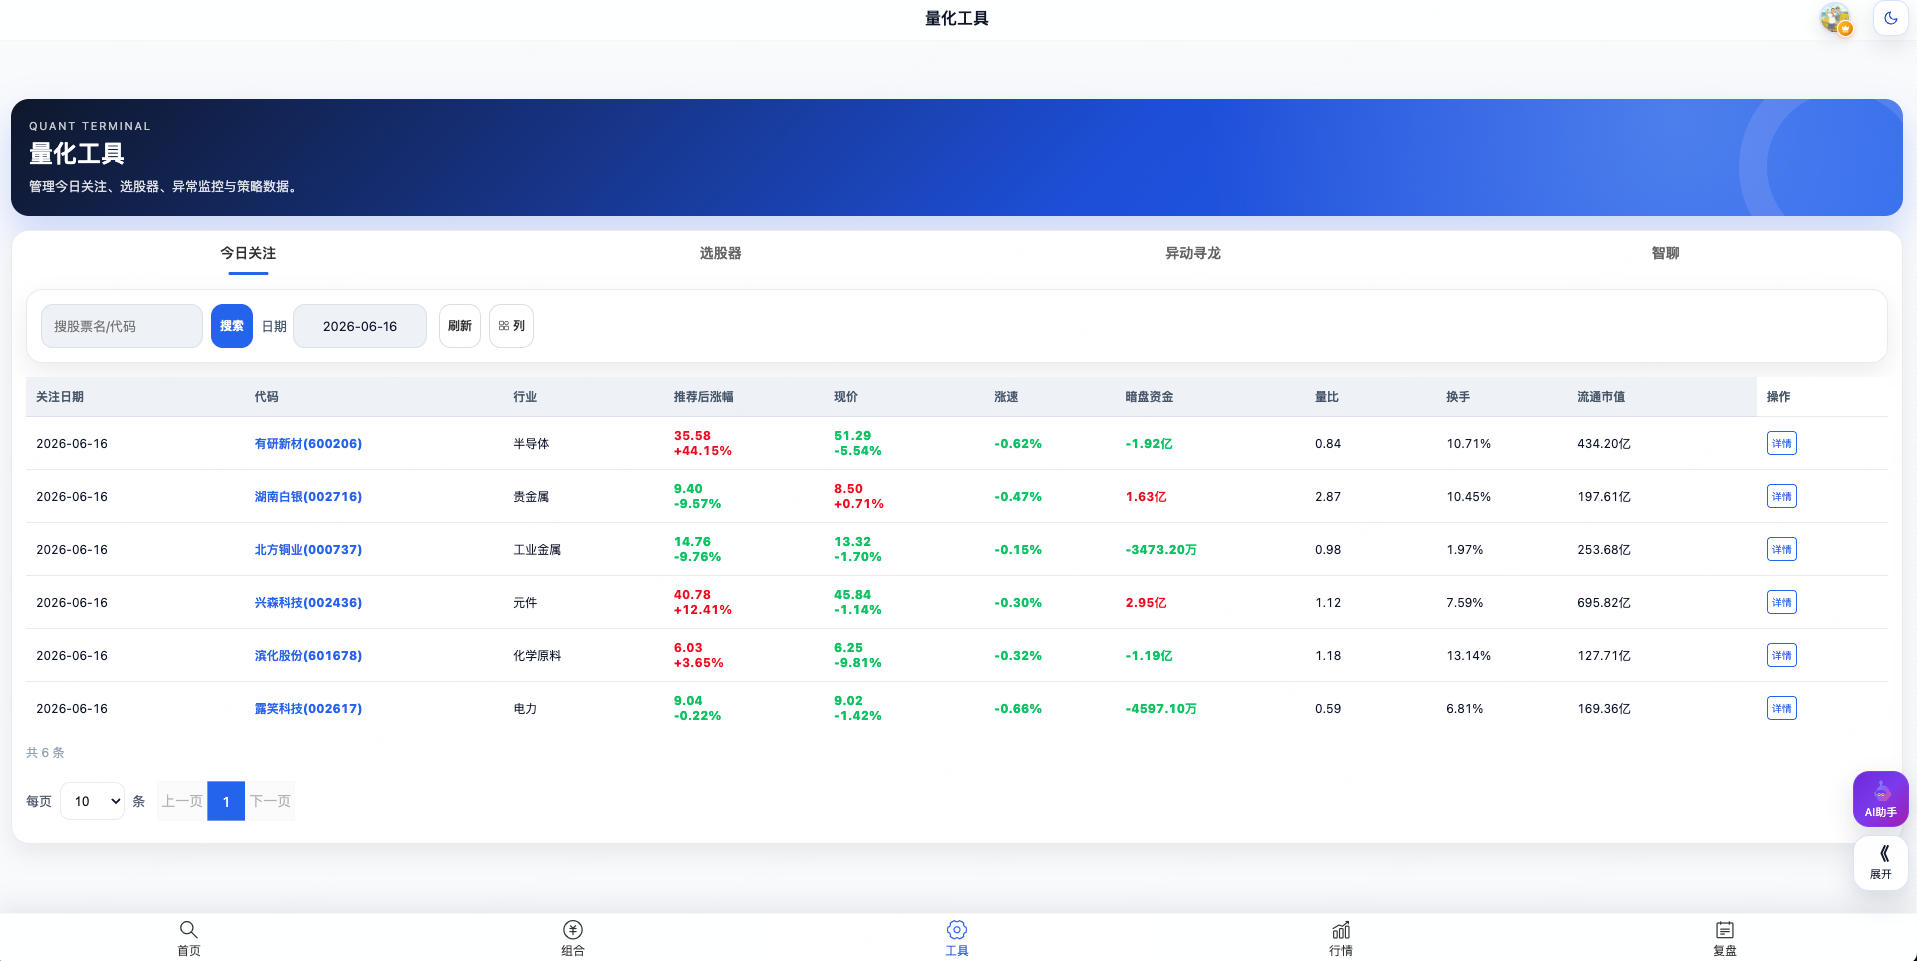Click the 434.20亿 market cap value

[1604, 444]
